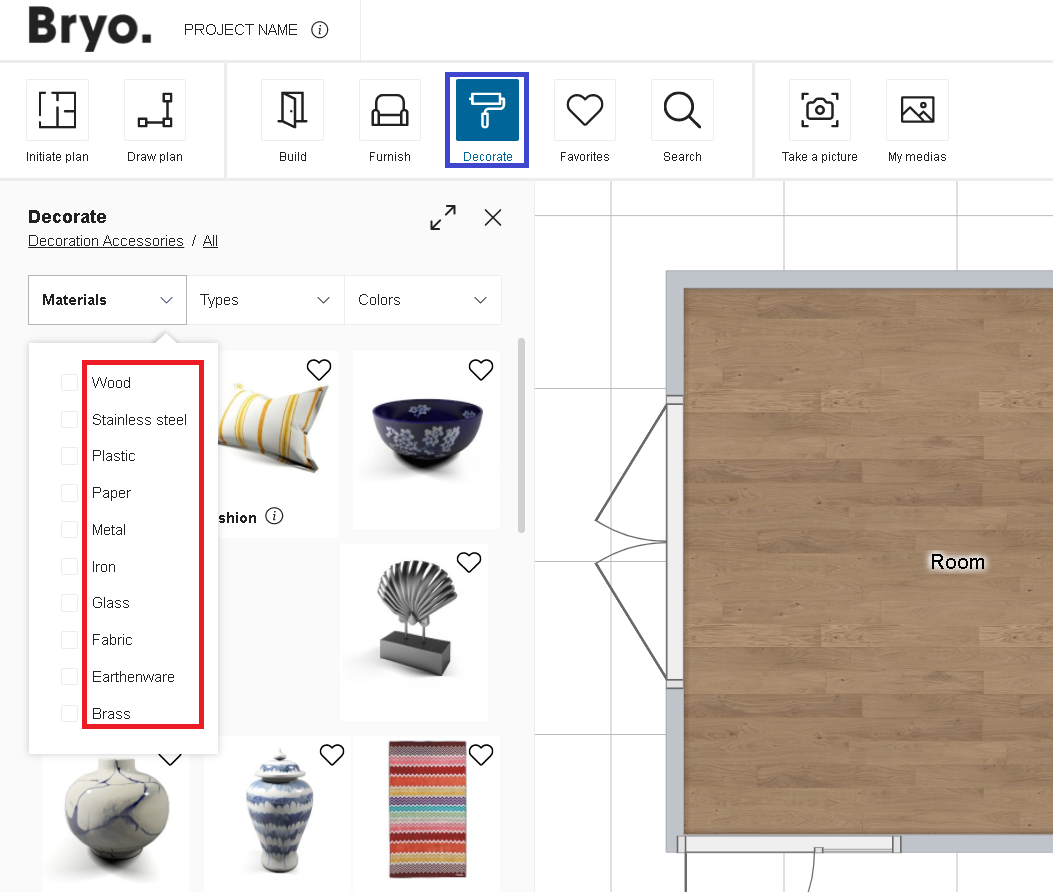Use the Take a picture tool
The image size is (1053, 892).
819,119
